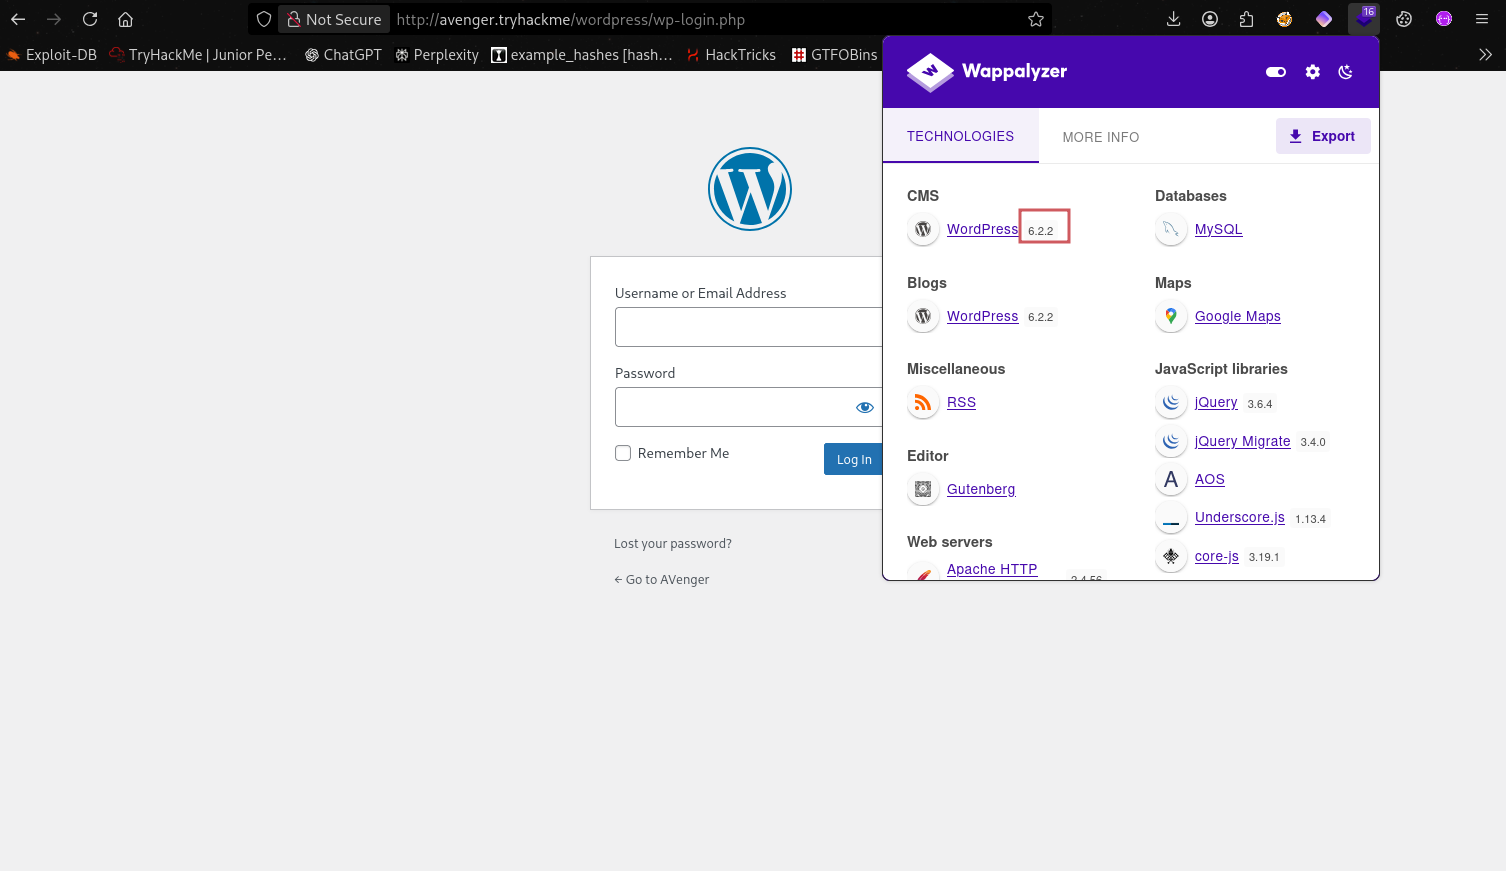The image size is (1506, 871).
Task: Expand hidden bookmarks overflow chevron
Action: point(1485,55)
